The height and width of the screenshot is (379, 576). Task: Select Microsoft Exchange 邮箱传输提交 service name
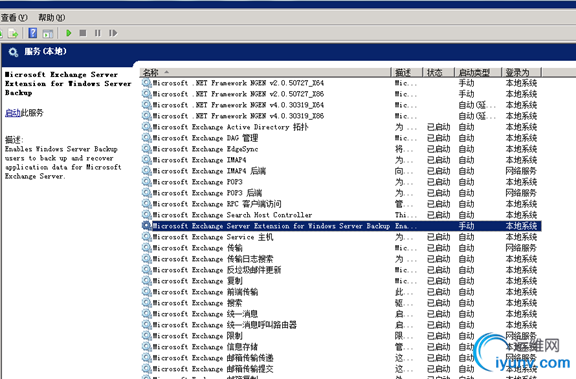[213, 369]
